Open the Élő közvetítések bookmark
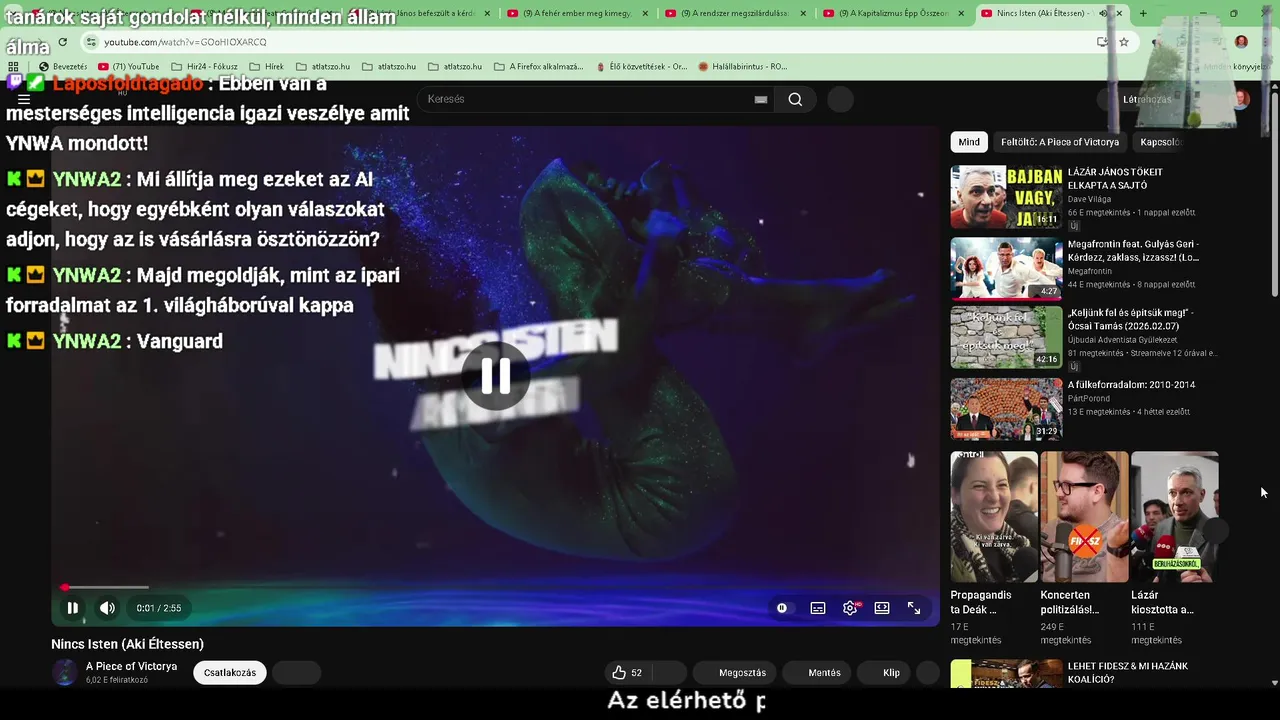 pyautogui.click(x=642, y=67)
